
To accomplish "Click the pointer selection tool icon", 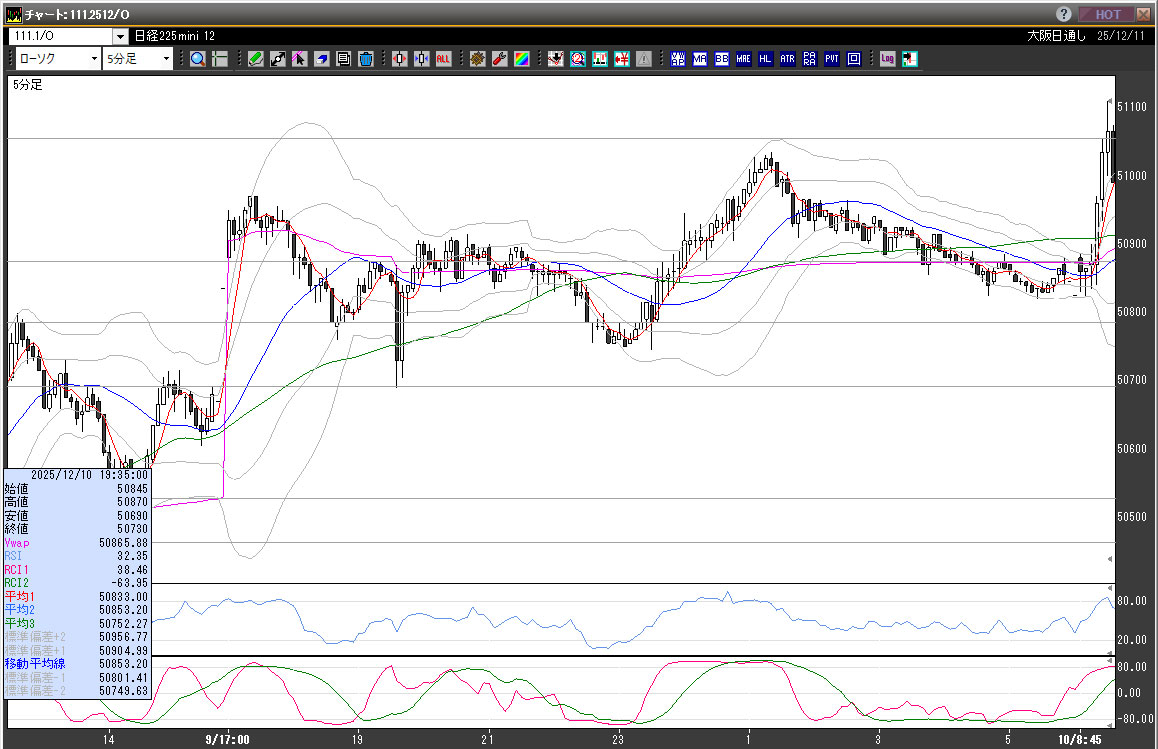I will (299, 59).
